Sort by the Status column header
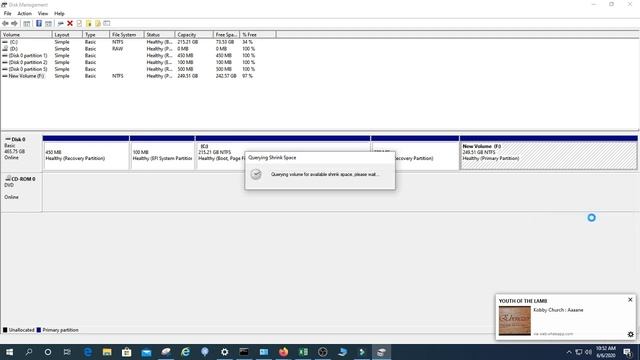640x360 pixels. pyautogui.click(x=160, y=35)
